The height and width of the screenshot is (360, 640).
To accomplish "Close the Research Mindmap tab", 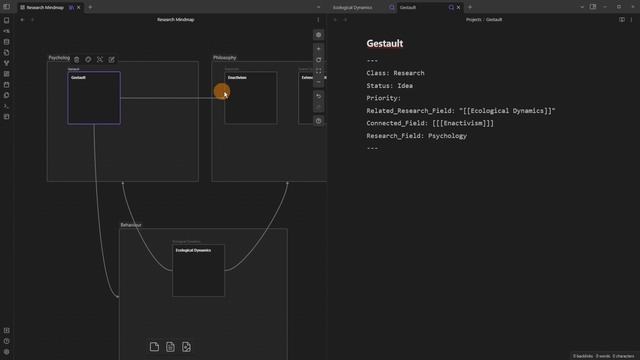I will tap(79, 7).
